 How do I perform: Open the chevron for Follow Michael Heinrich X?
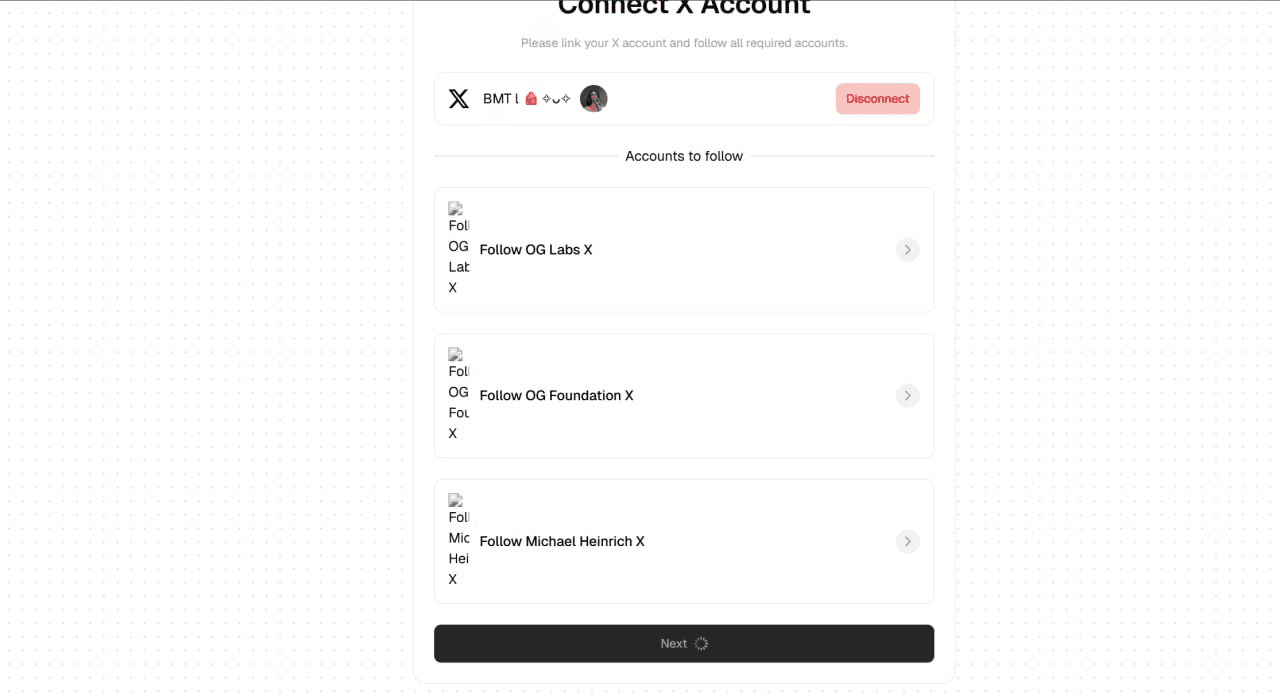907,542
